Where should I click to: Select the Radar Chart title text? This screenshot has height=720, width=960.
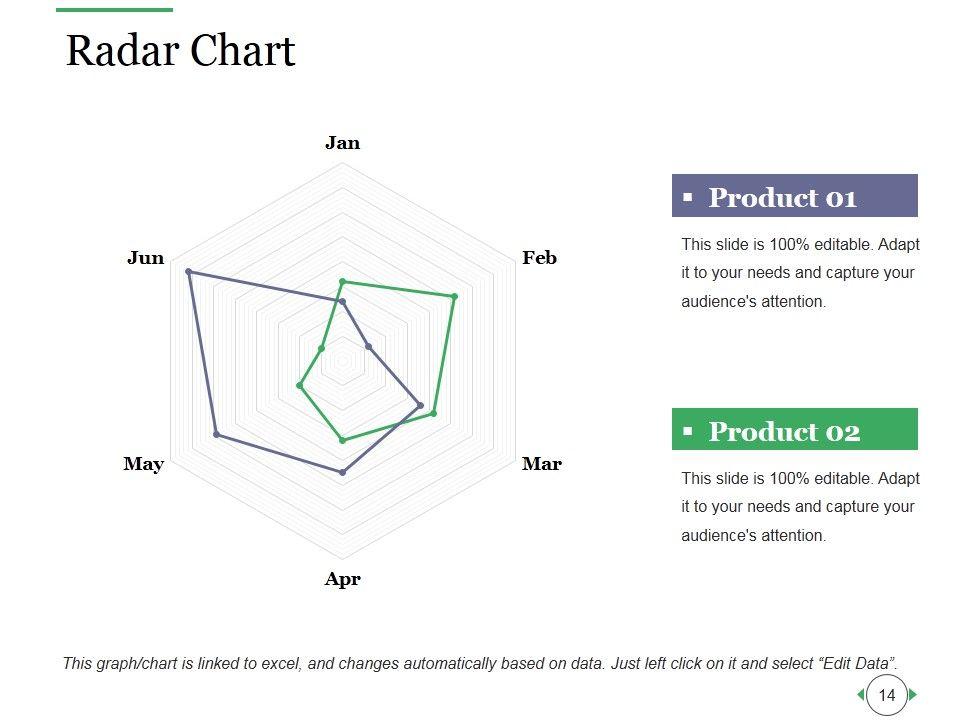coord(181,51)
